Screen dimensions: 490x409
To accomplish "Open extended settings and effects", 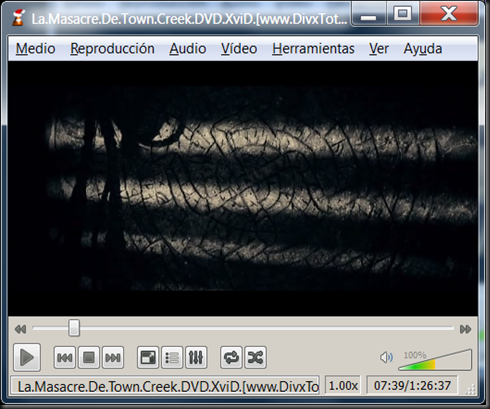I will pos(196,357).
